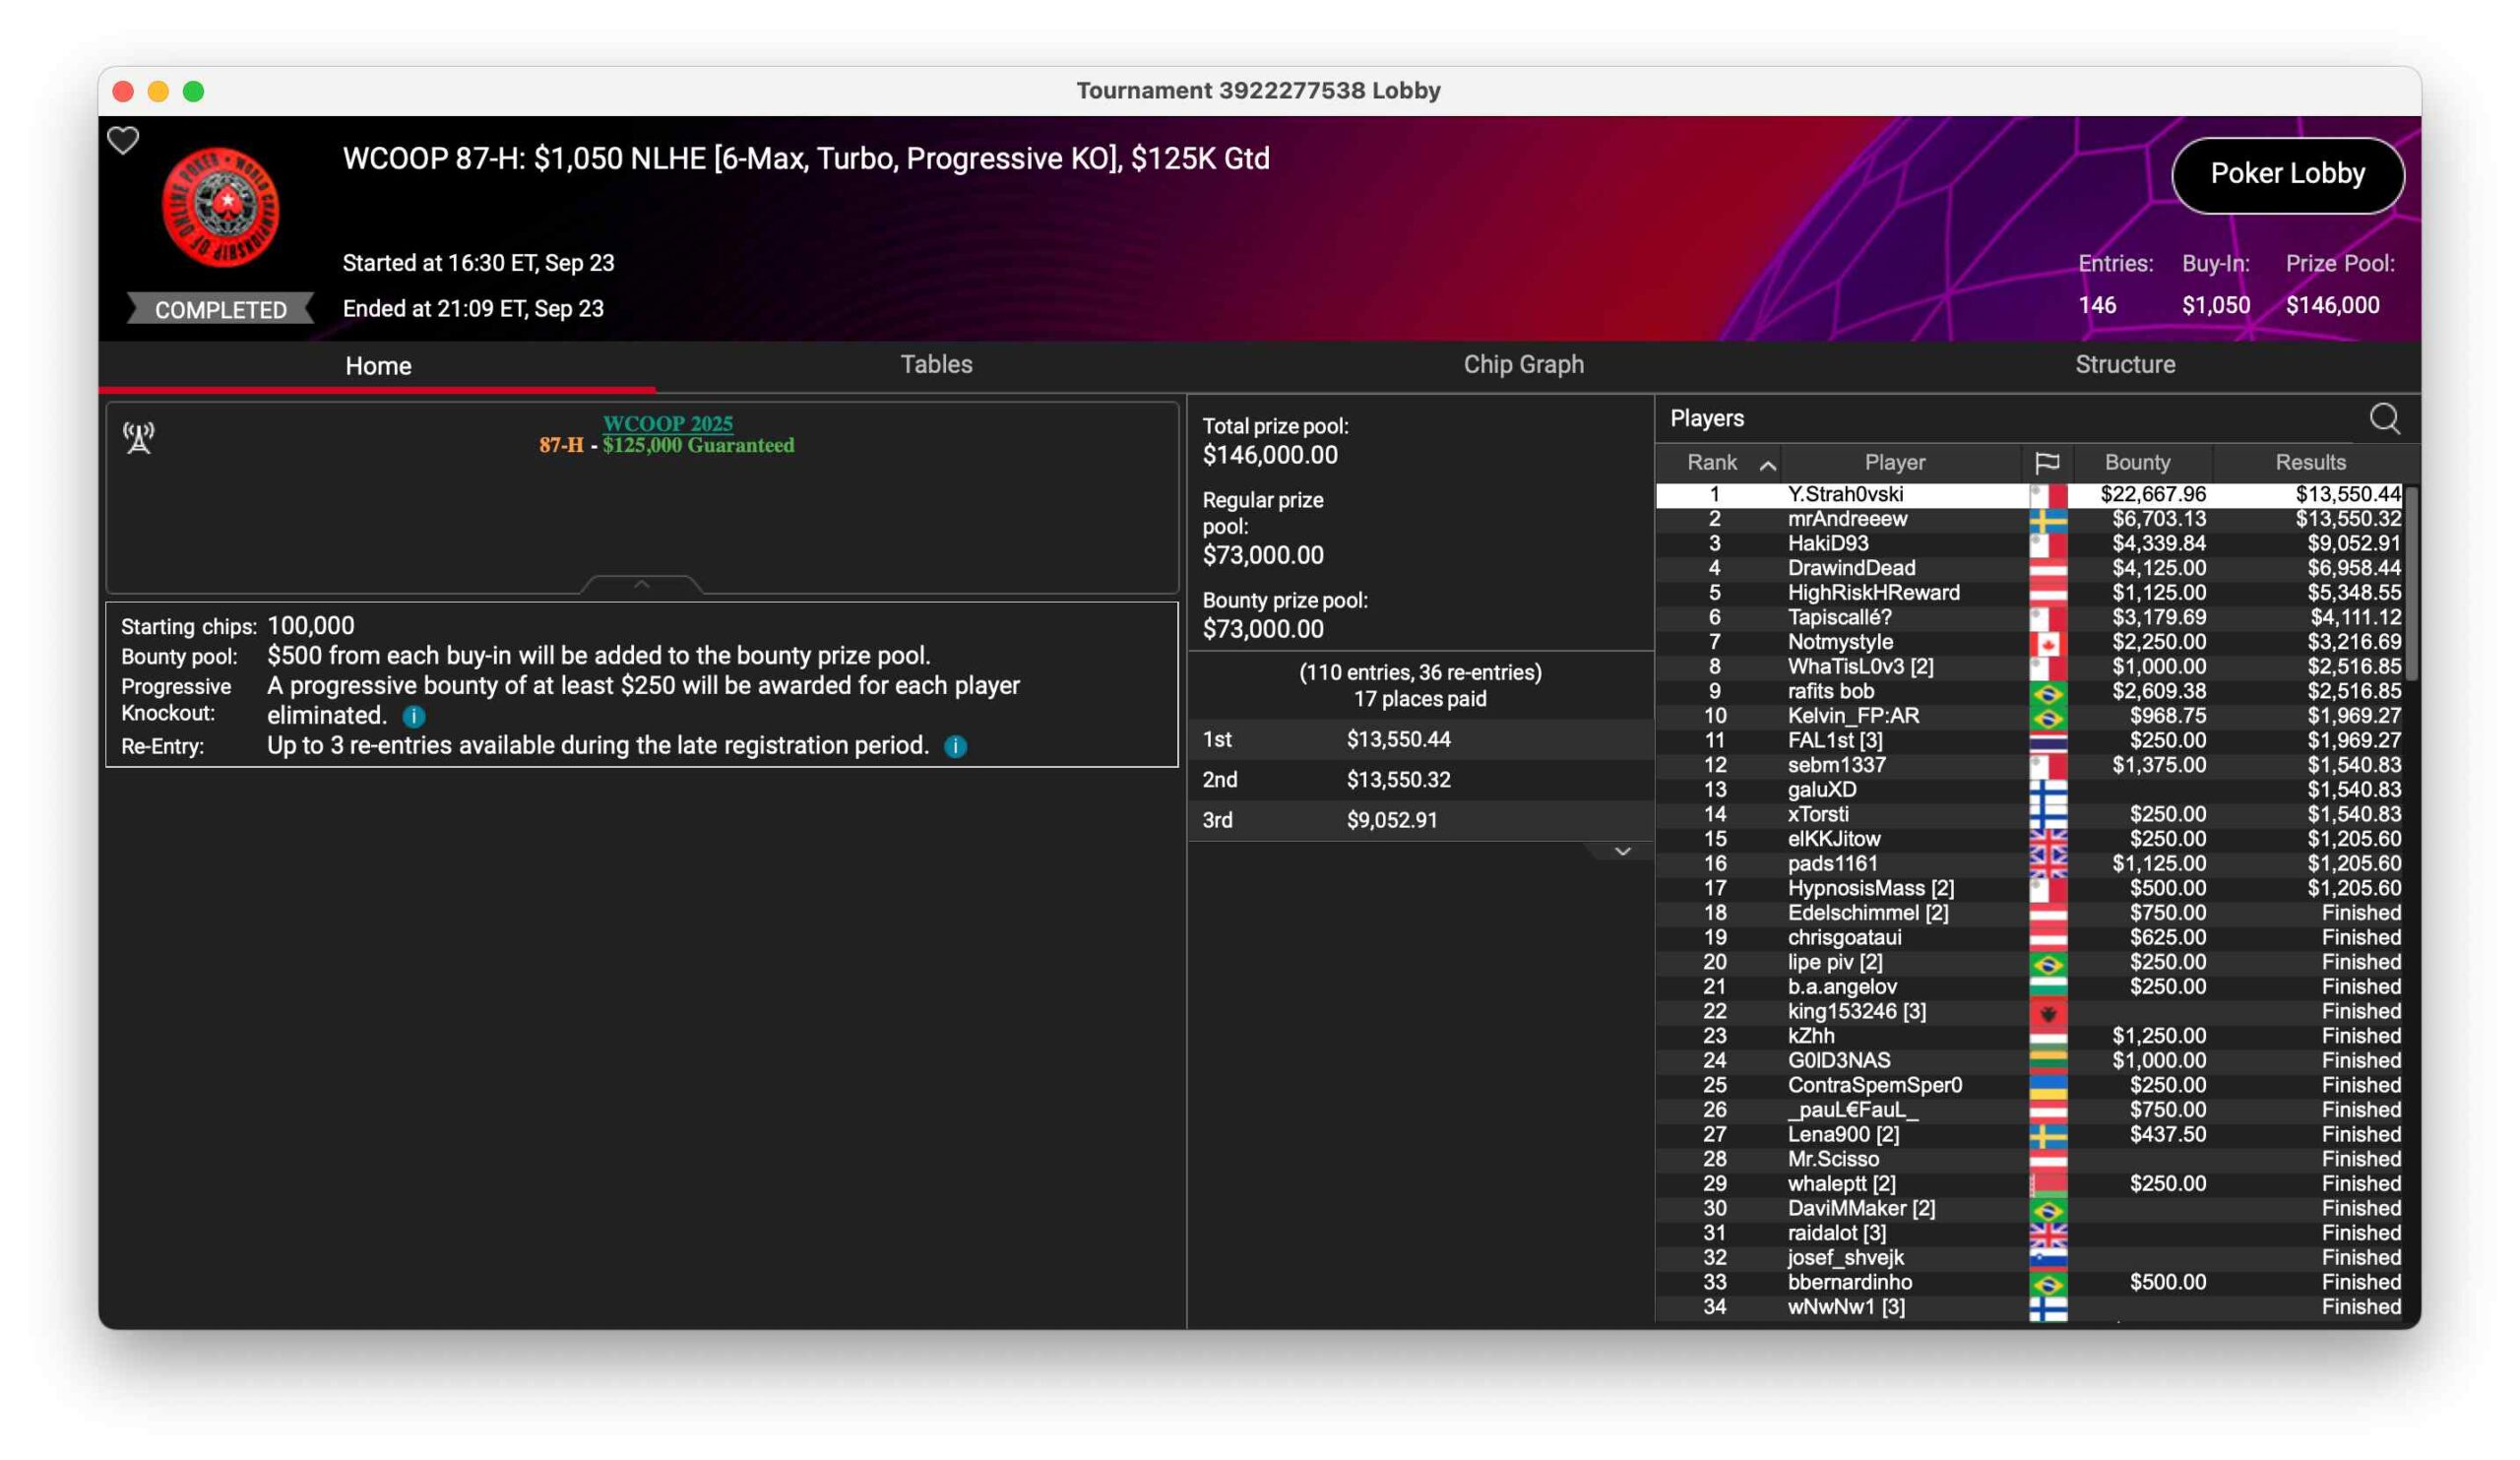The height and width of the screenshot is (1460, 2520).
Task: Click the flag country column icon
Action: click(2046, 463)
